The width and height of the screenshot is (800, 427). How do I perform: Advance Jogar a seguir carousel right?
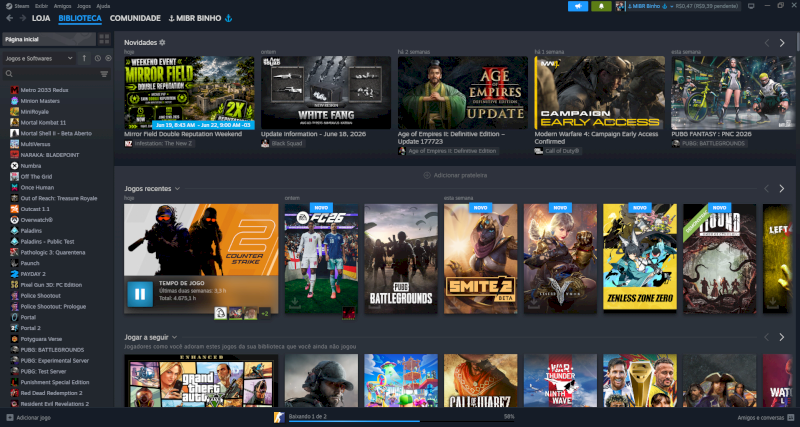[782, 337]
